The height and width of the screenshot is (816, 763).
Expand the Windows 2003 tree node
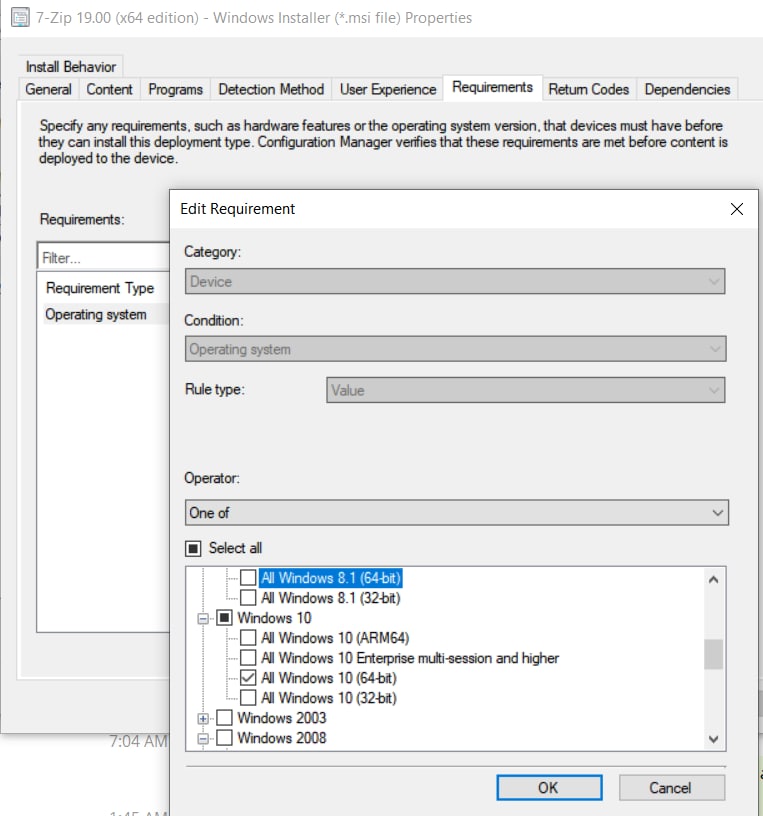point(203,719)
